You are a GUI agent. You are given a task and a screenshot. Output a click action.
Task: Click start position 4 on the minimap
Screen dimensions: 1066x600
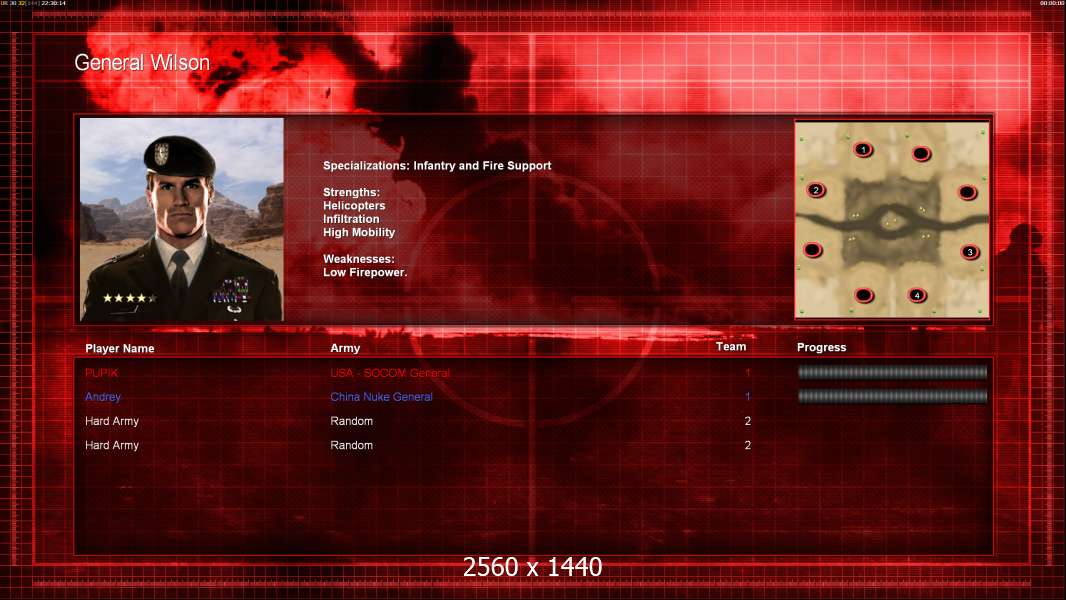pos(917,296)
